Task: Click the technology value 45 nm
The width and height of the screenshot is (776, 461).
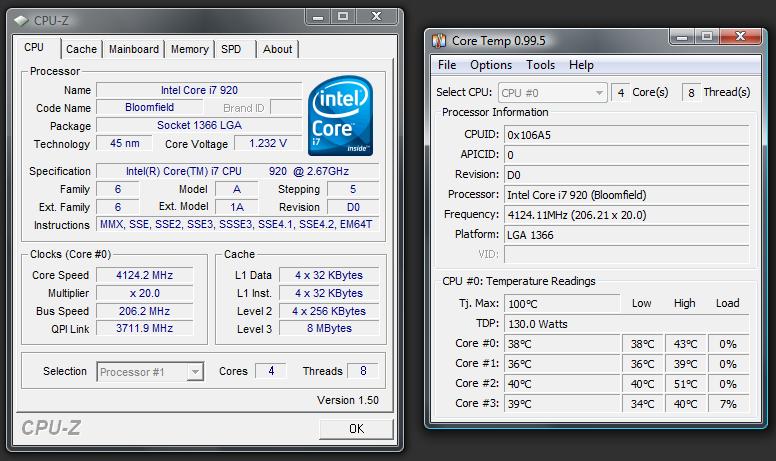Action: point(124,143)
